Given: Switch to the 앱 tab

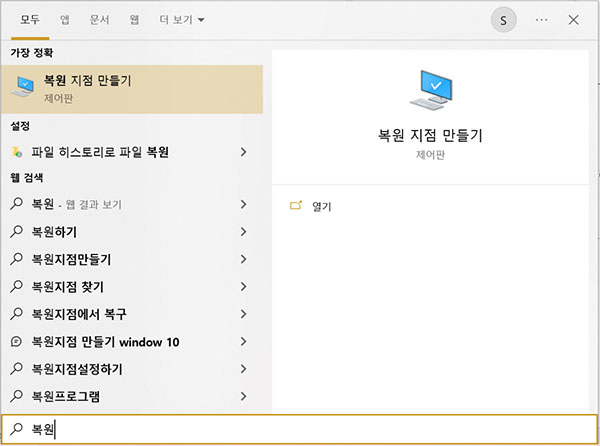Looking at the screenshot, I should [65, 20].
